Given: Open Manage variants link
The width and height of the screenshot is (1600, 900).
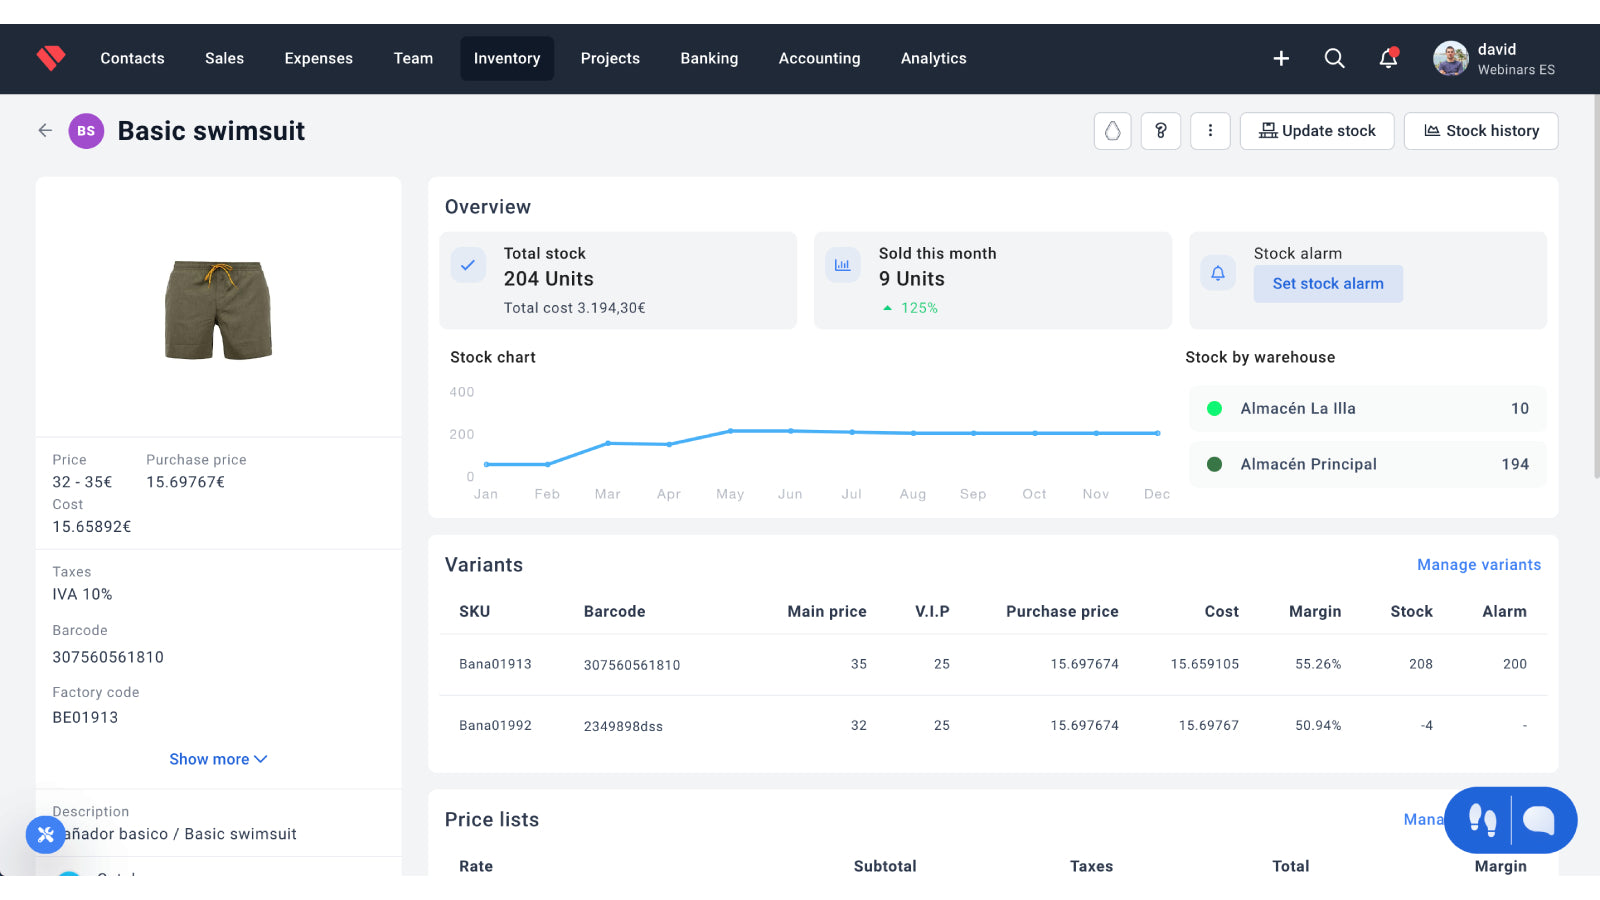Looking at the screenshot, I should pos(1478,565).
